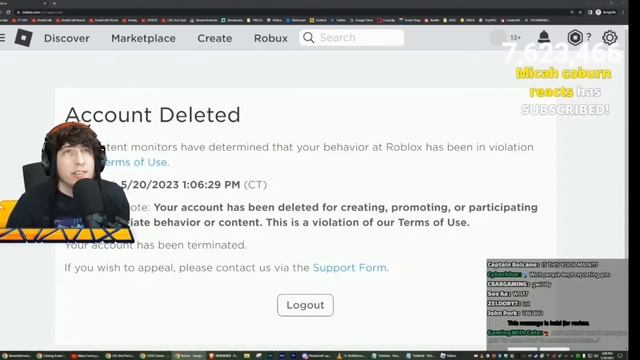
Task: Open the Discover page
Action: [x=67, y=38]
